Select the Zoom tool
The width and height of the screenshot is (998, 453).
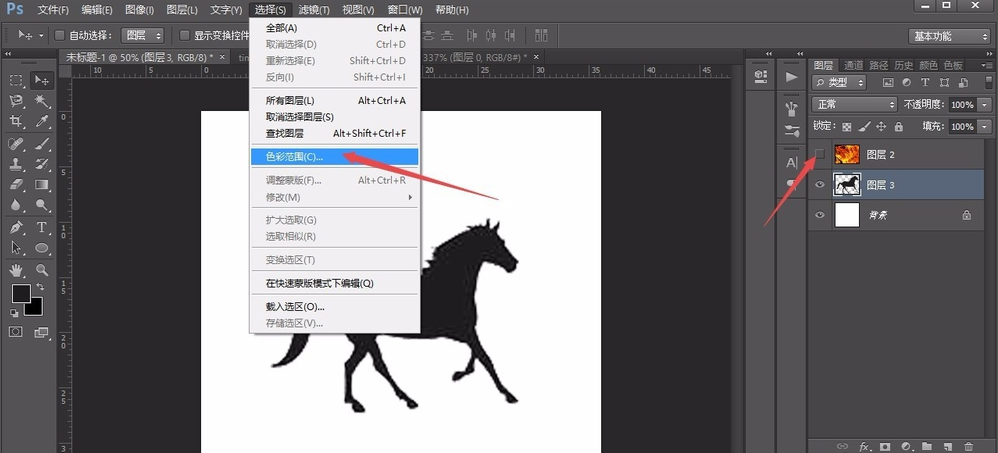[42, 270]
